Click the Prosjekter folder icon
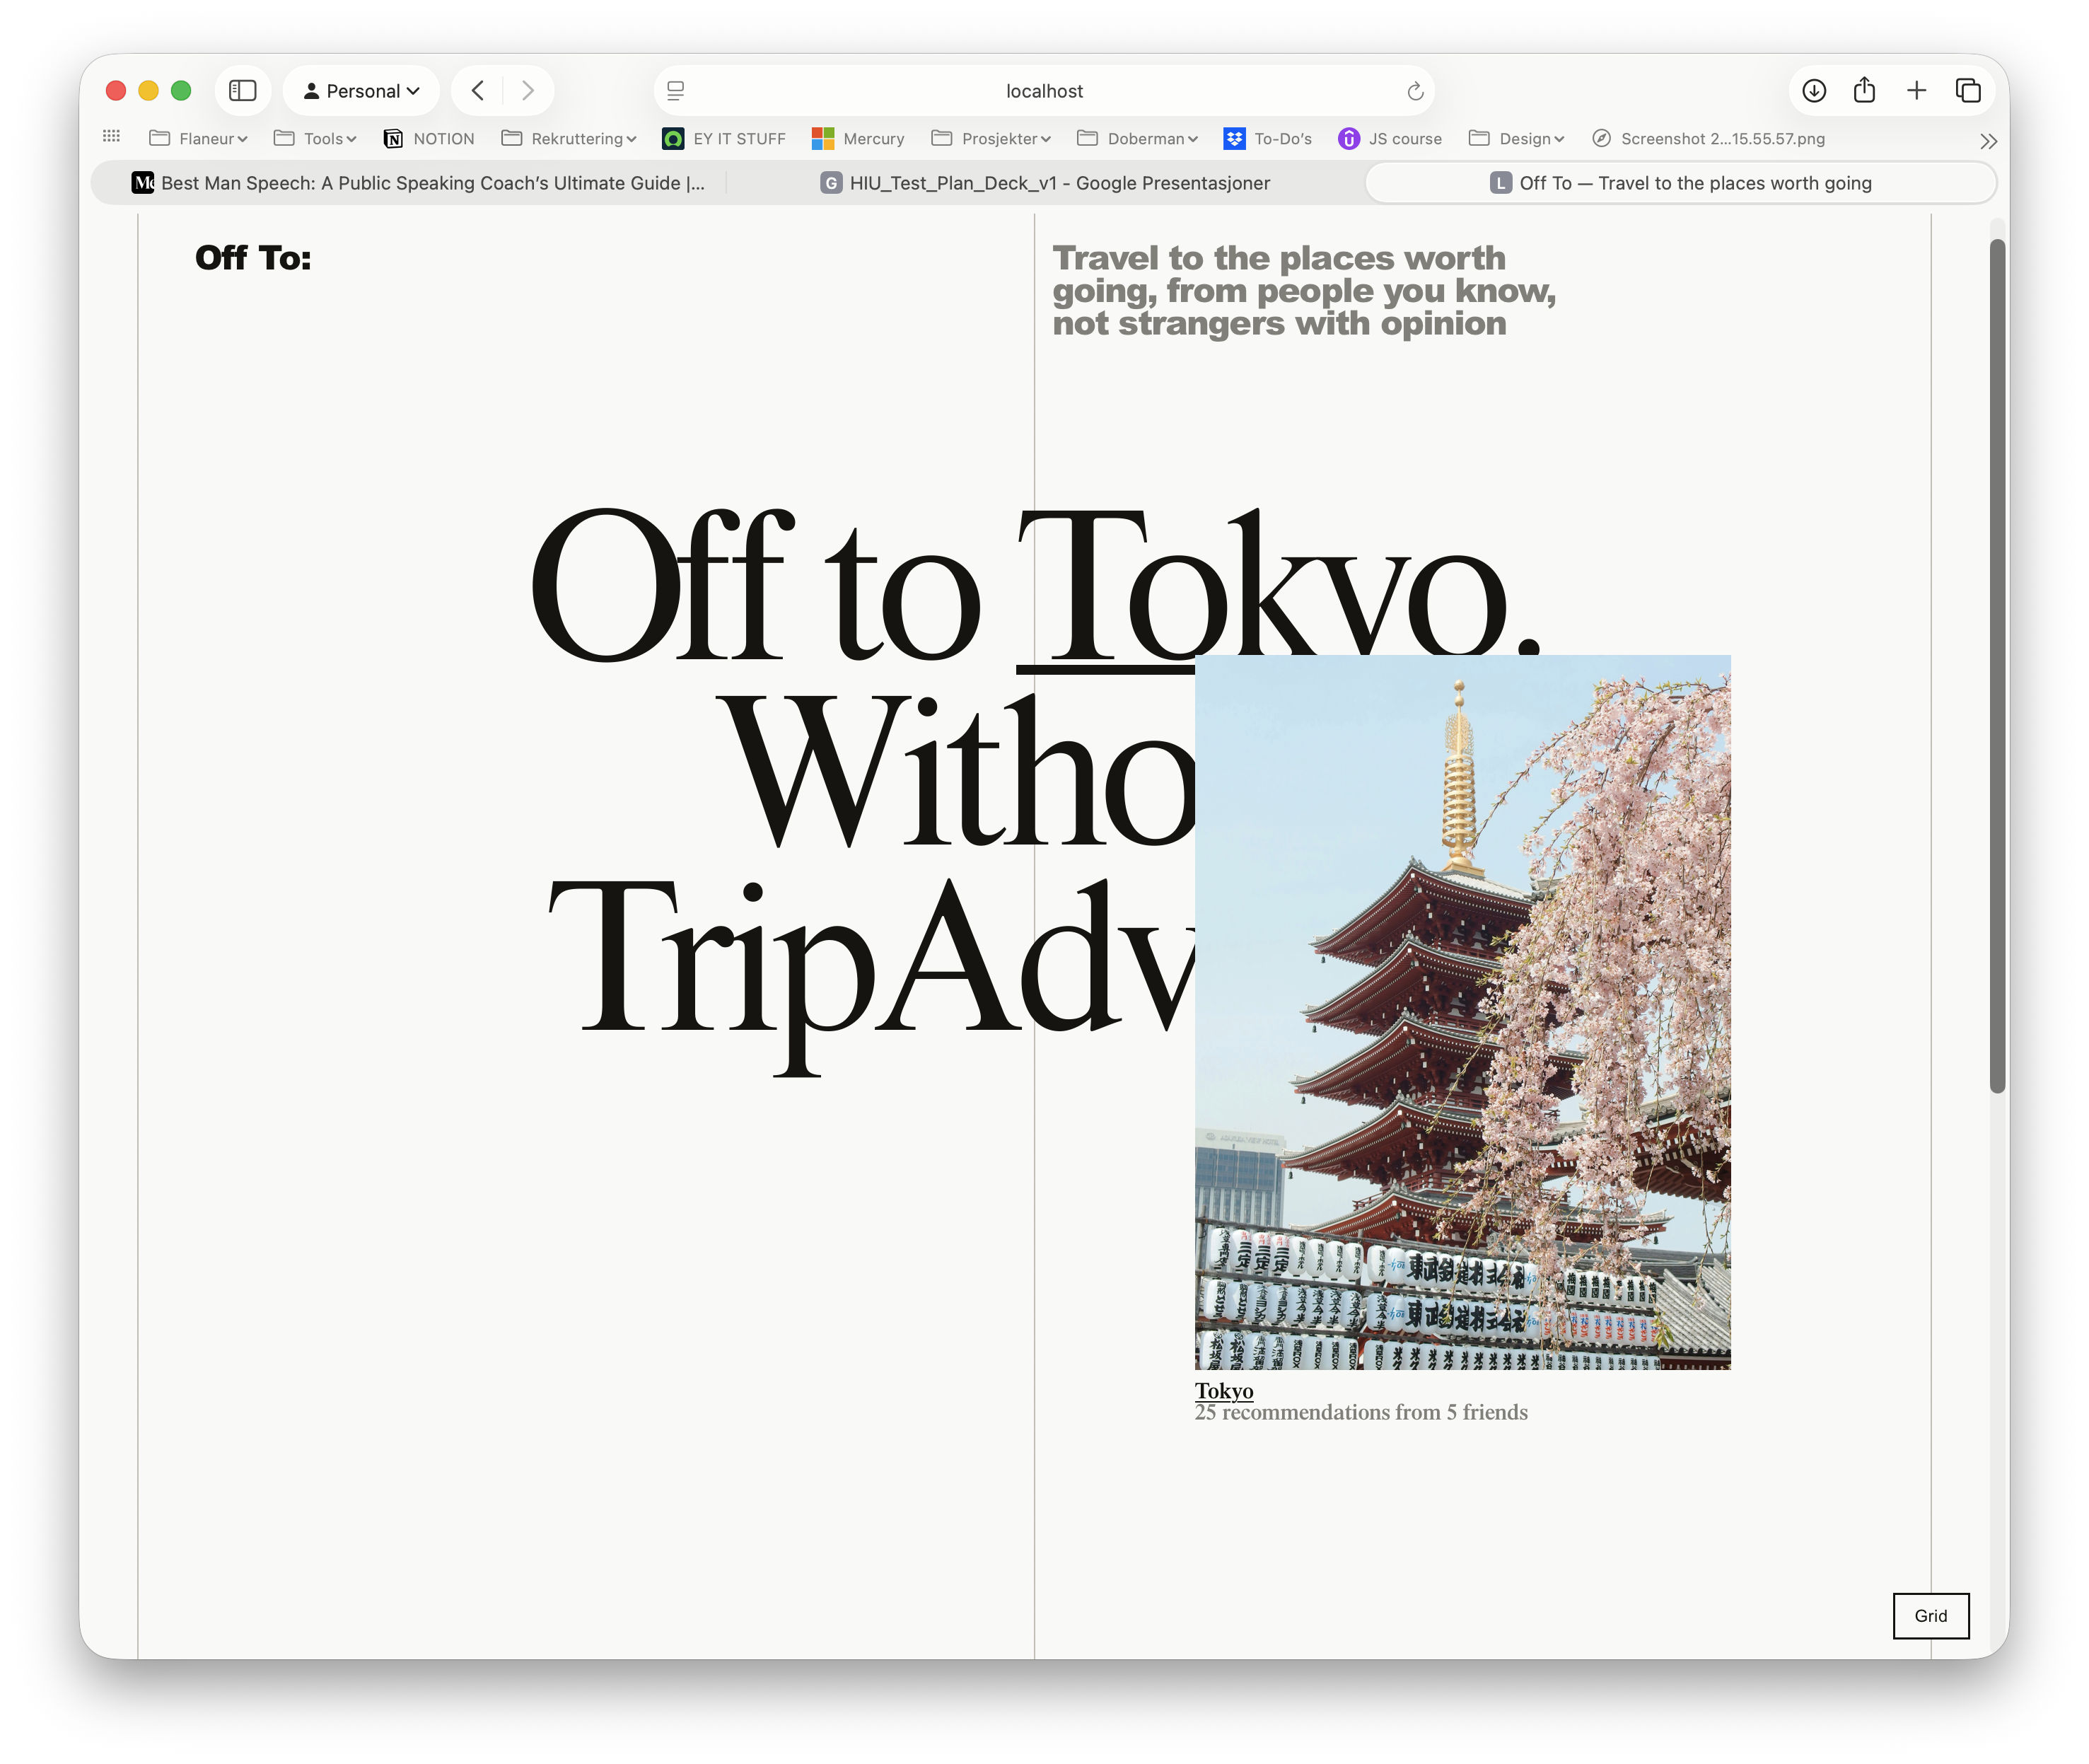2089x1764 pixels. (942, 138)
